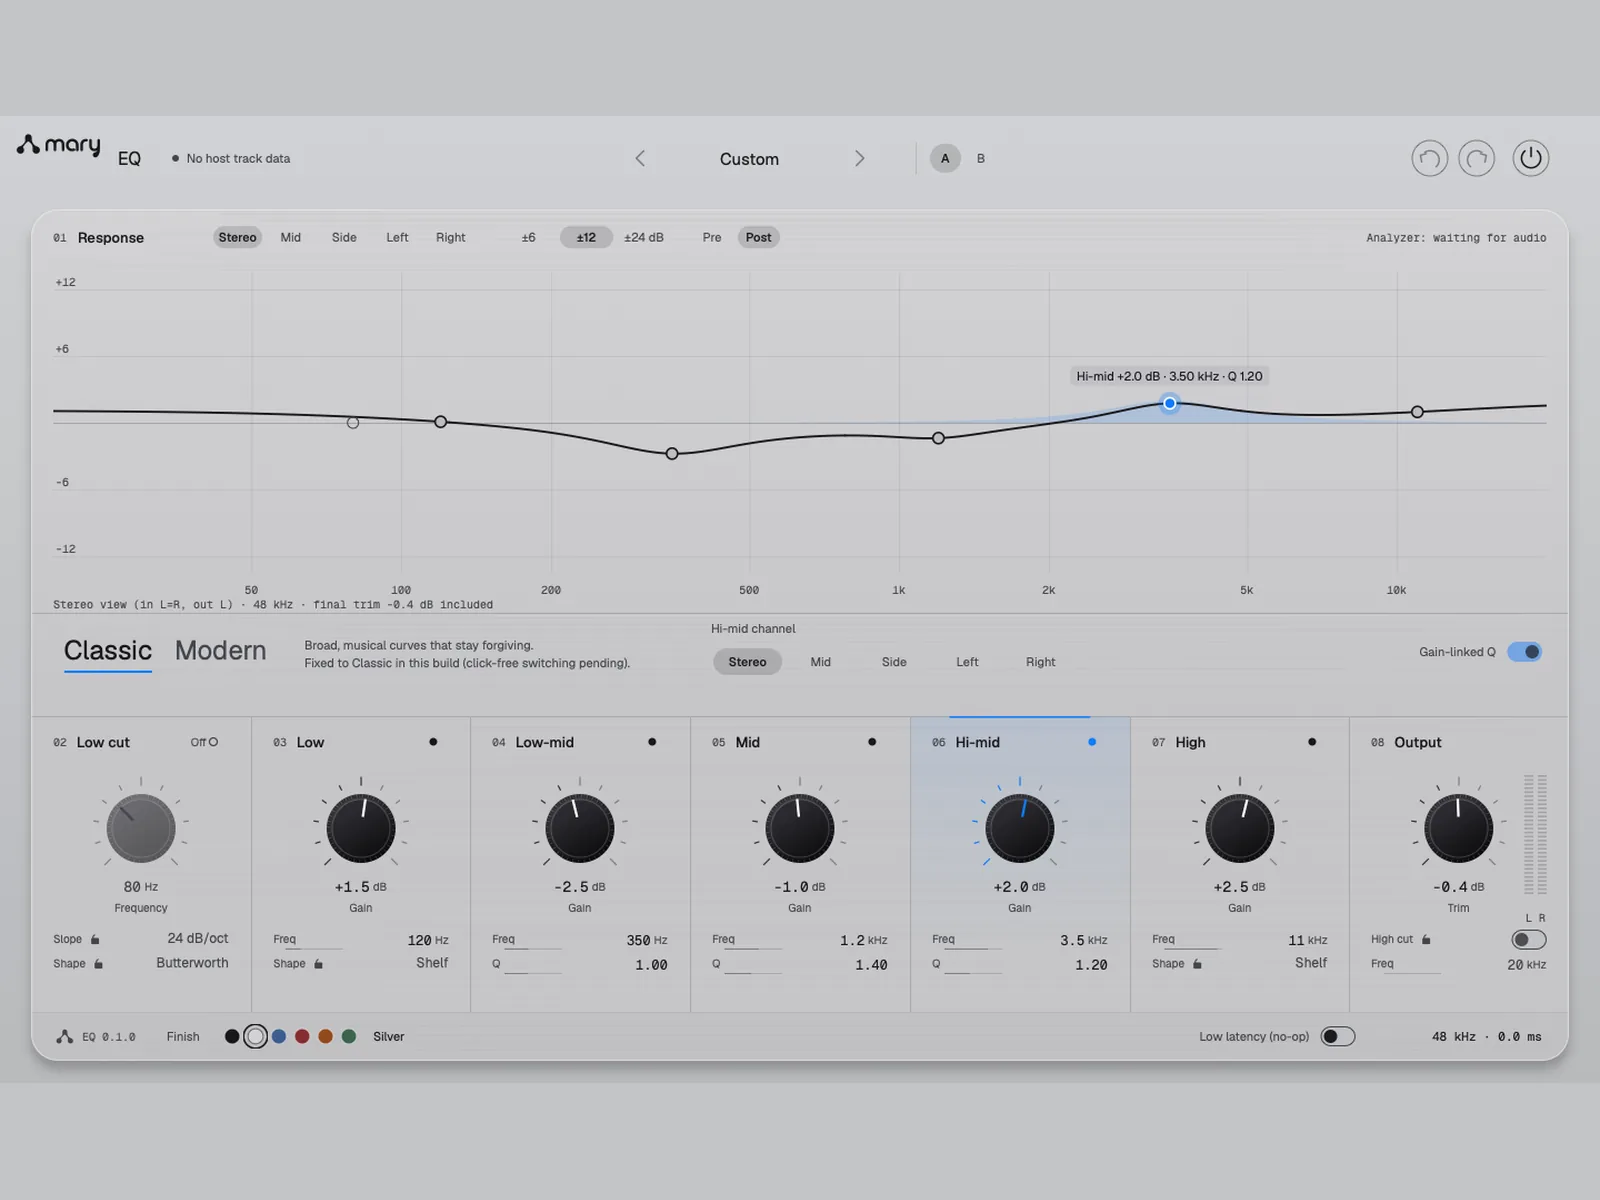Set response range to ±24 dB
The image size is (1600, 1200).
pos(644,238)
